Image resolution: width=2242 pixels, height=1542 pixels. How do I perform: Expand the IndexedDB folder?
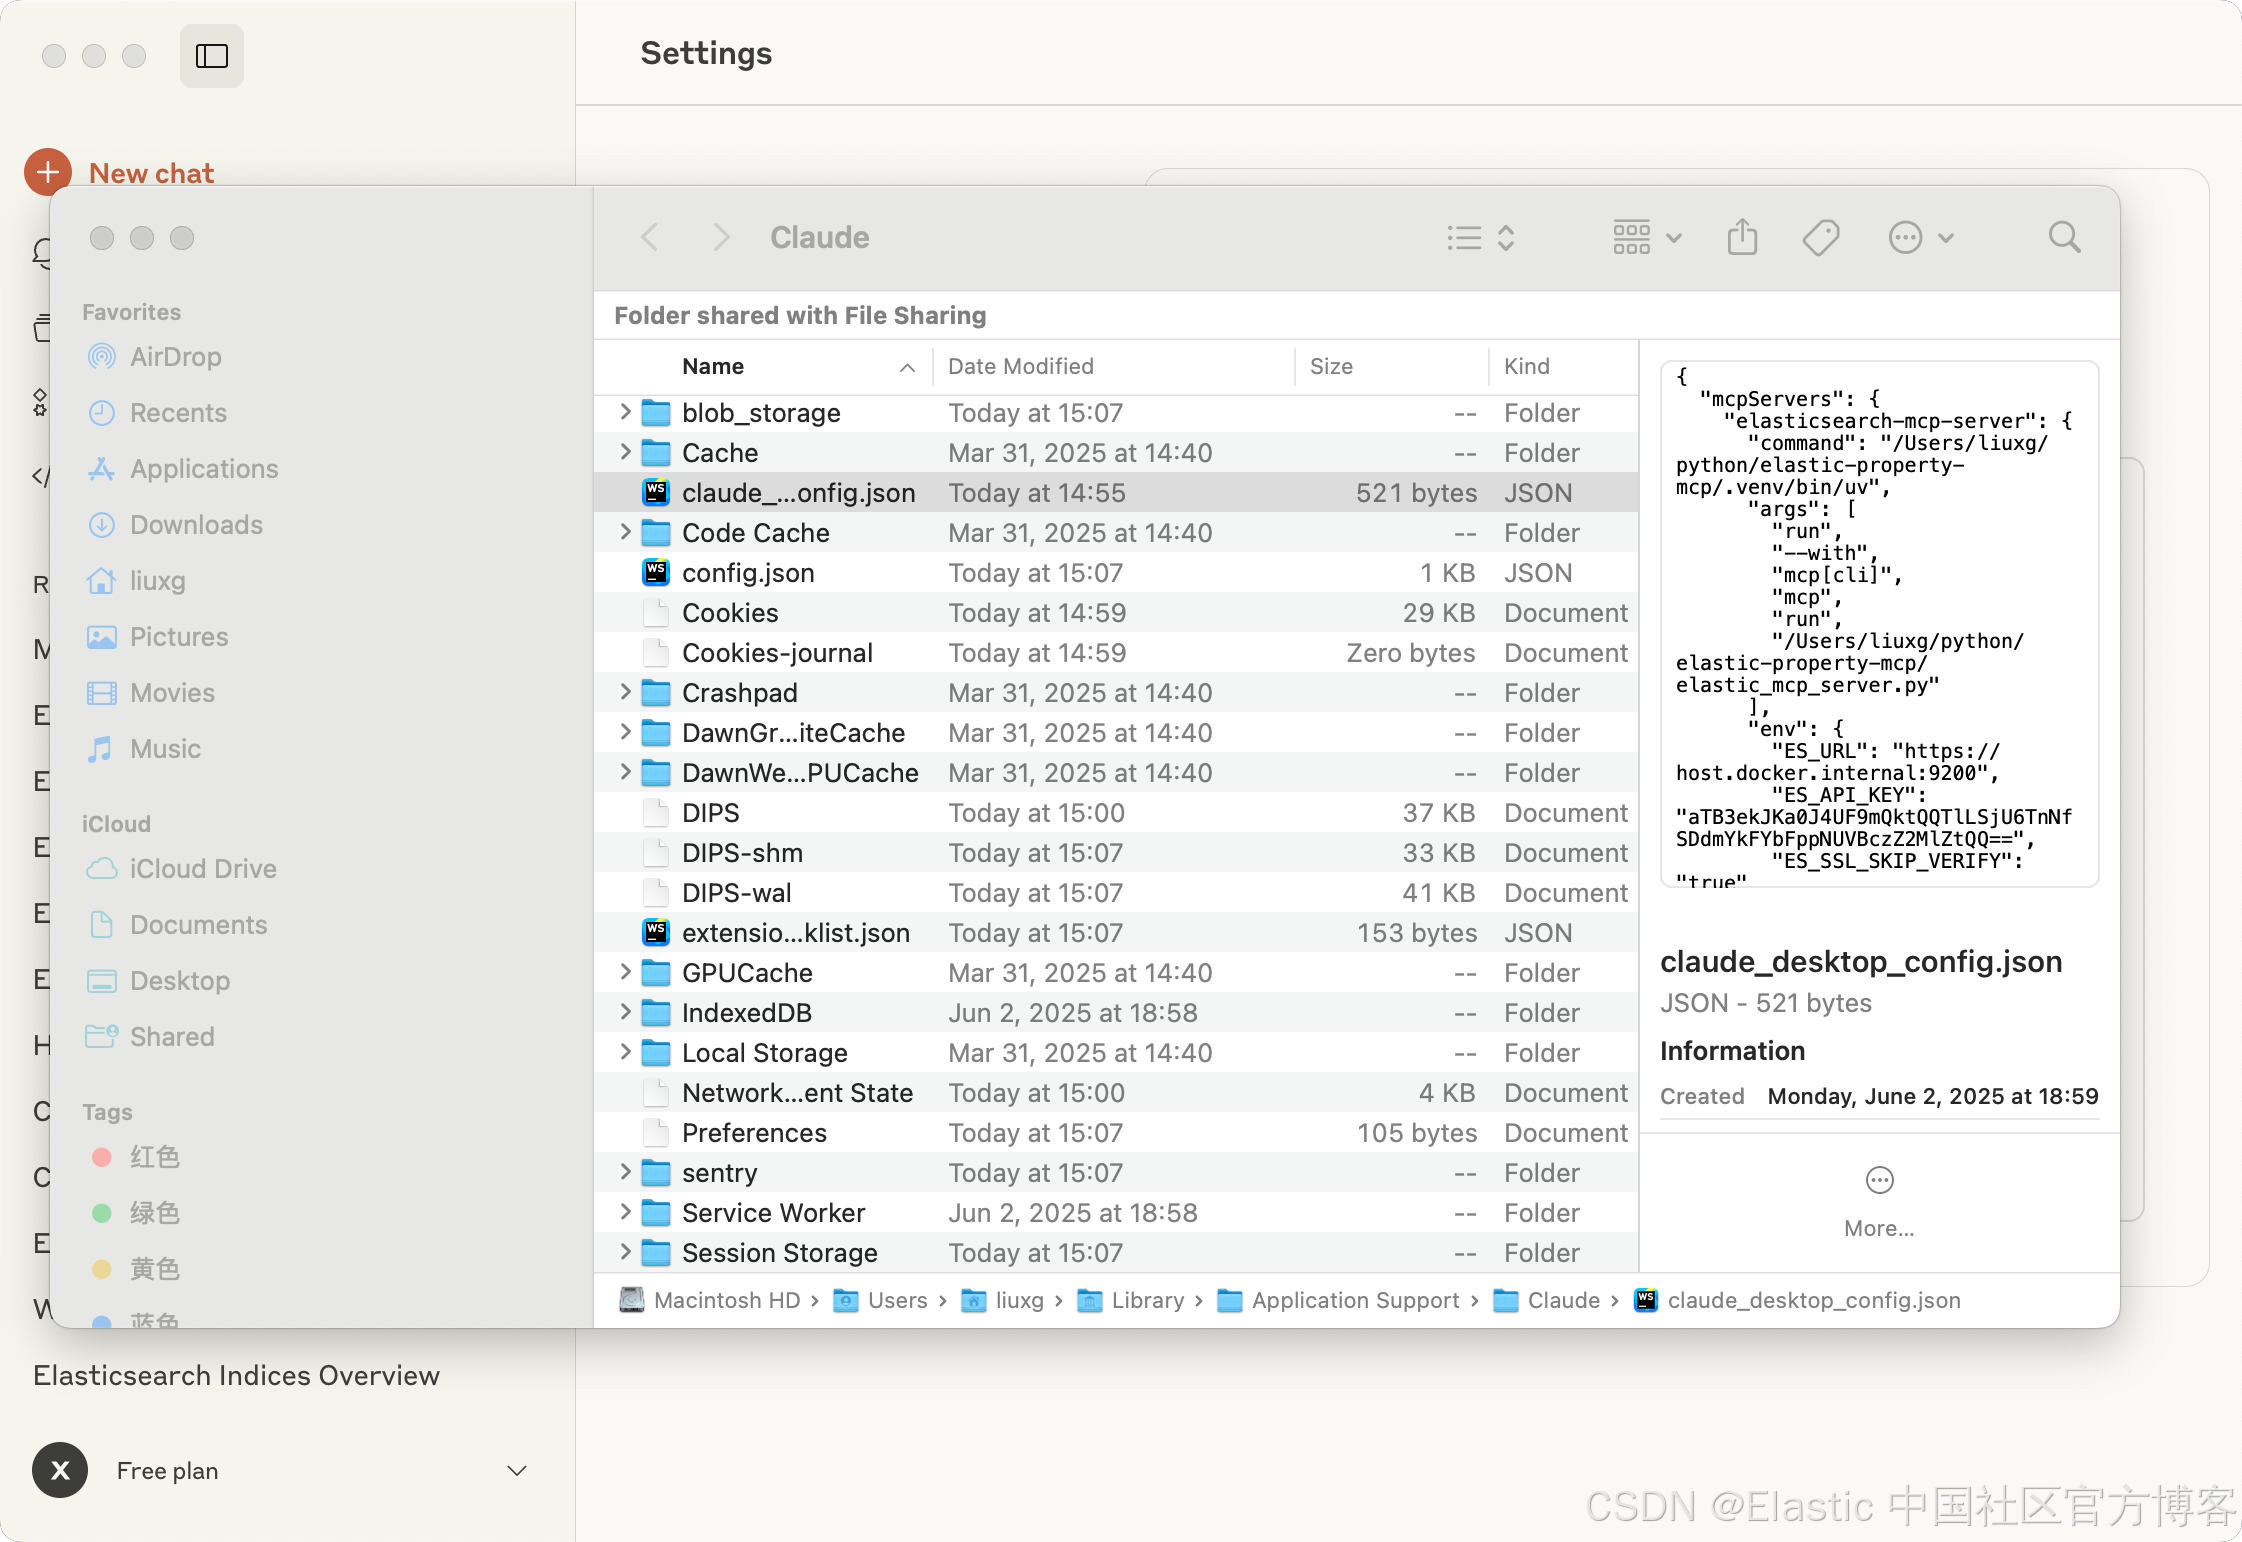pos(625,1012)
